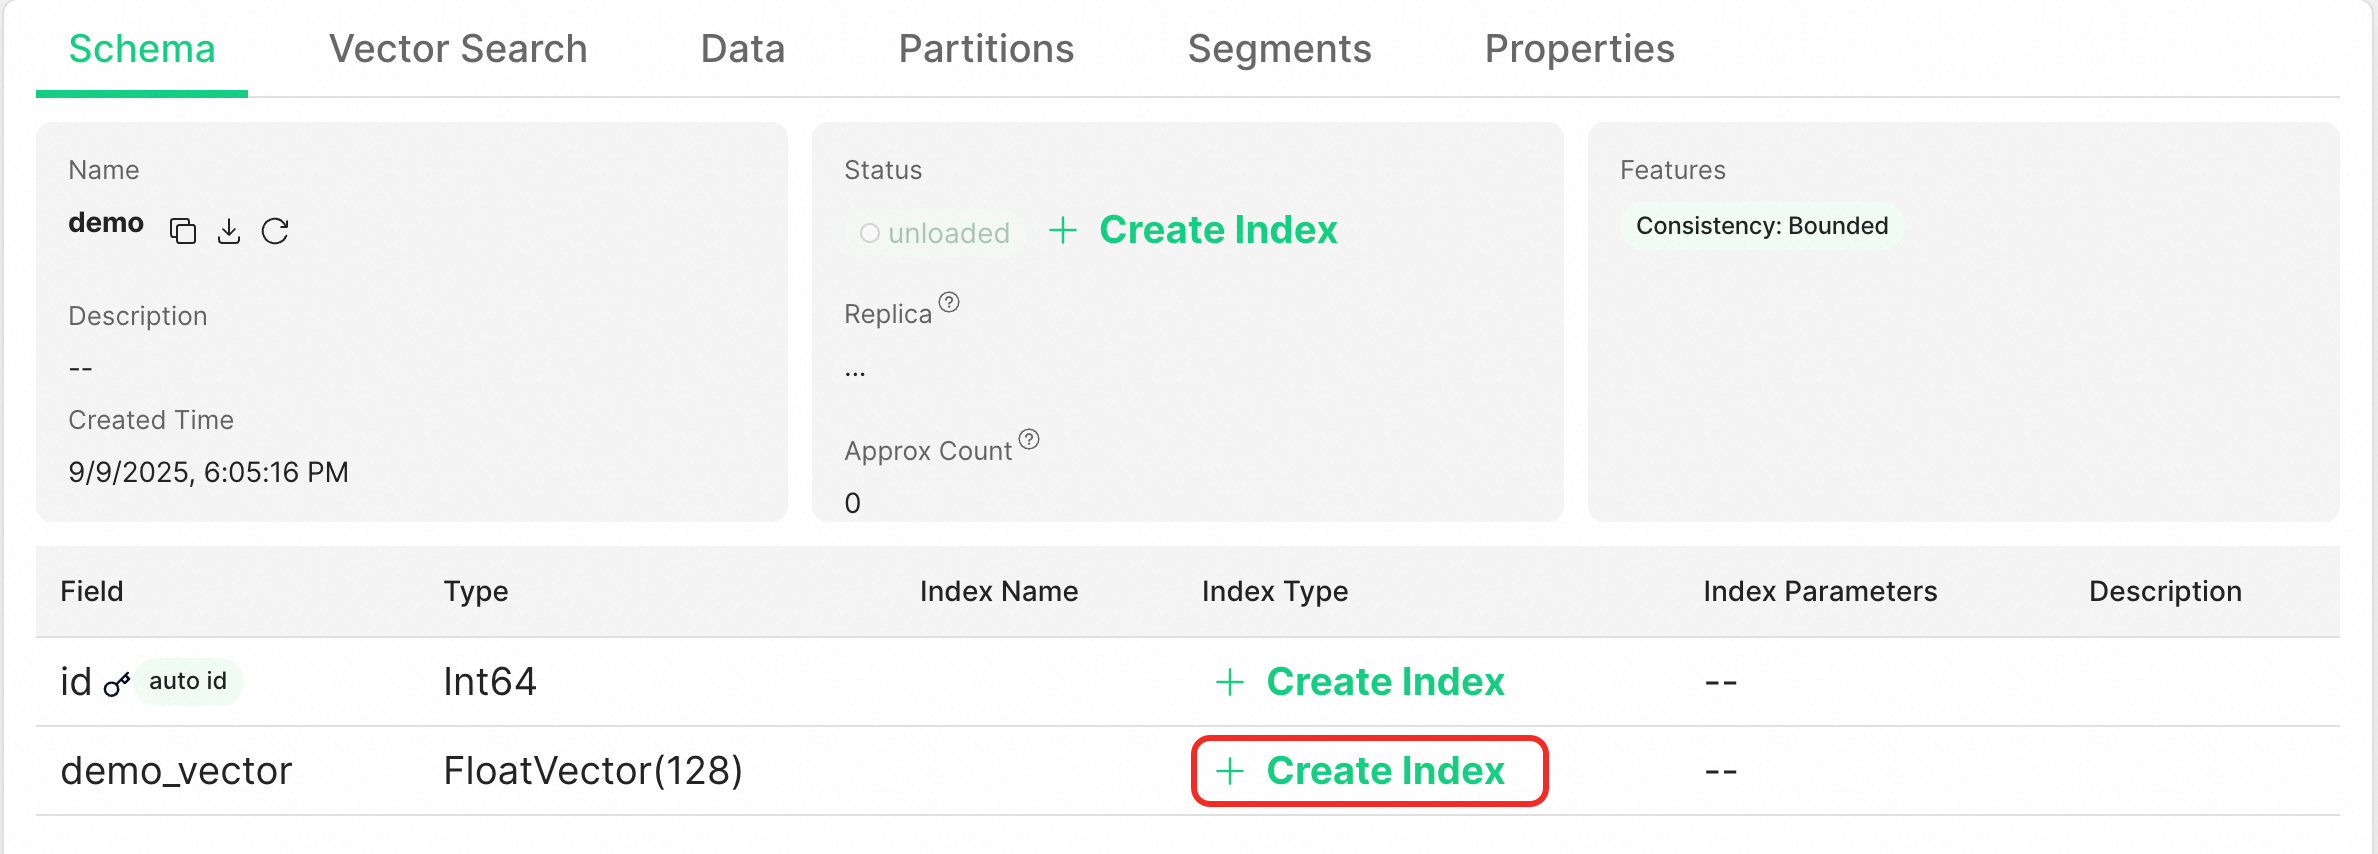Click Create Index next to unloaded status

[x=1217, y=231]
